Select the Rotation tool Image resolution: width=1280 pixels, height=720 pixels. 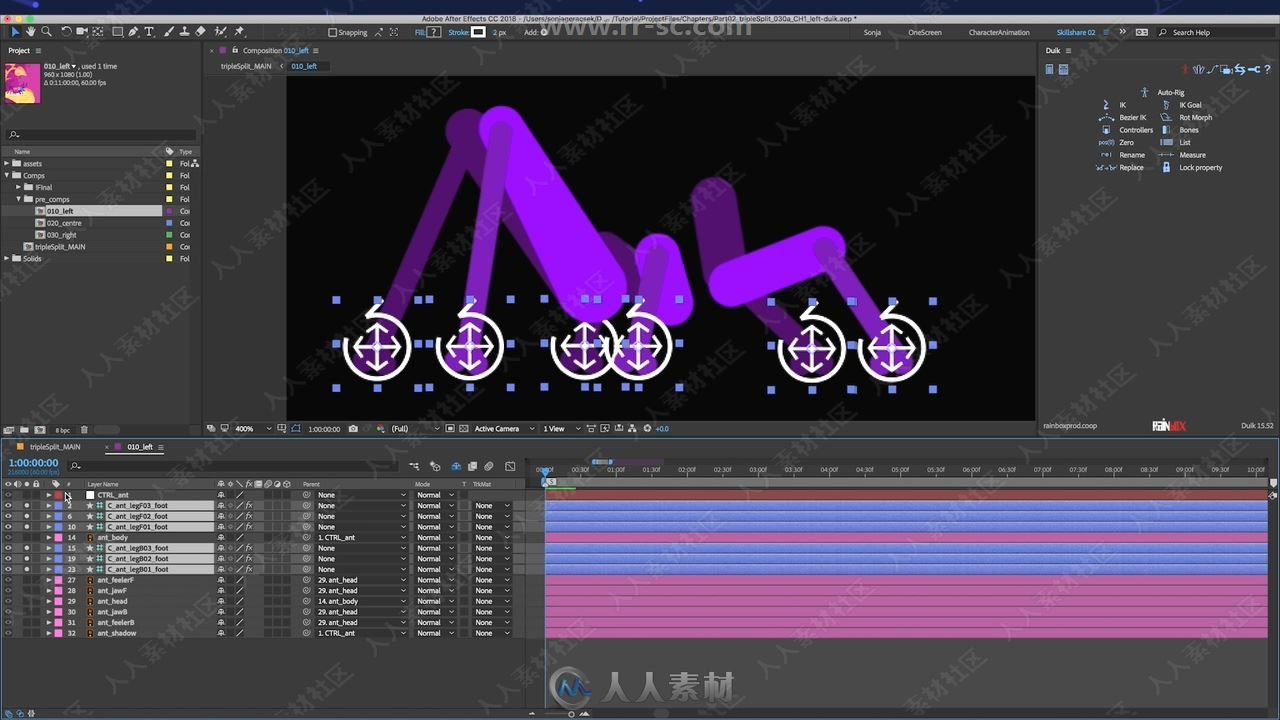[66, 32]
